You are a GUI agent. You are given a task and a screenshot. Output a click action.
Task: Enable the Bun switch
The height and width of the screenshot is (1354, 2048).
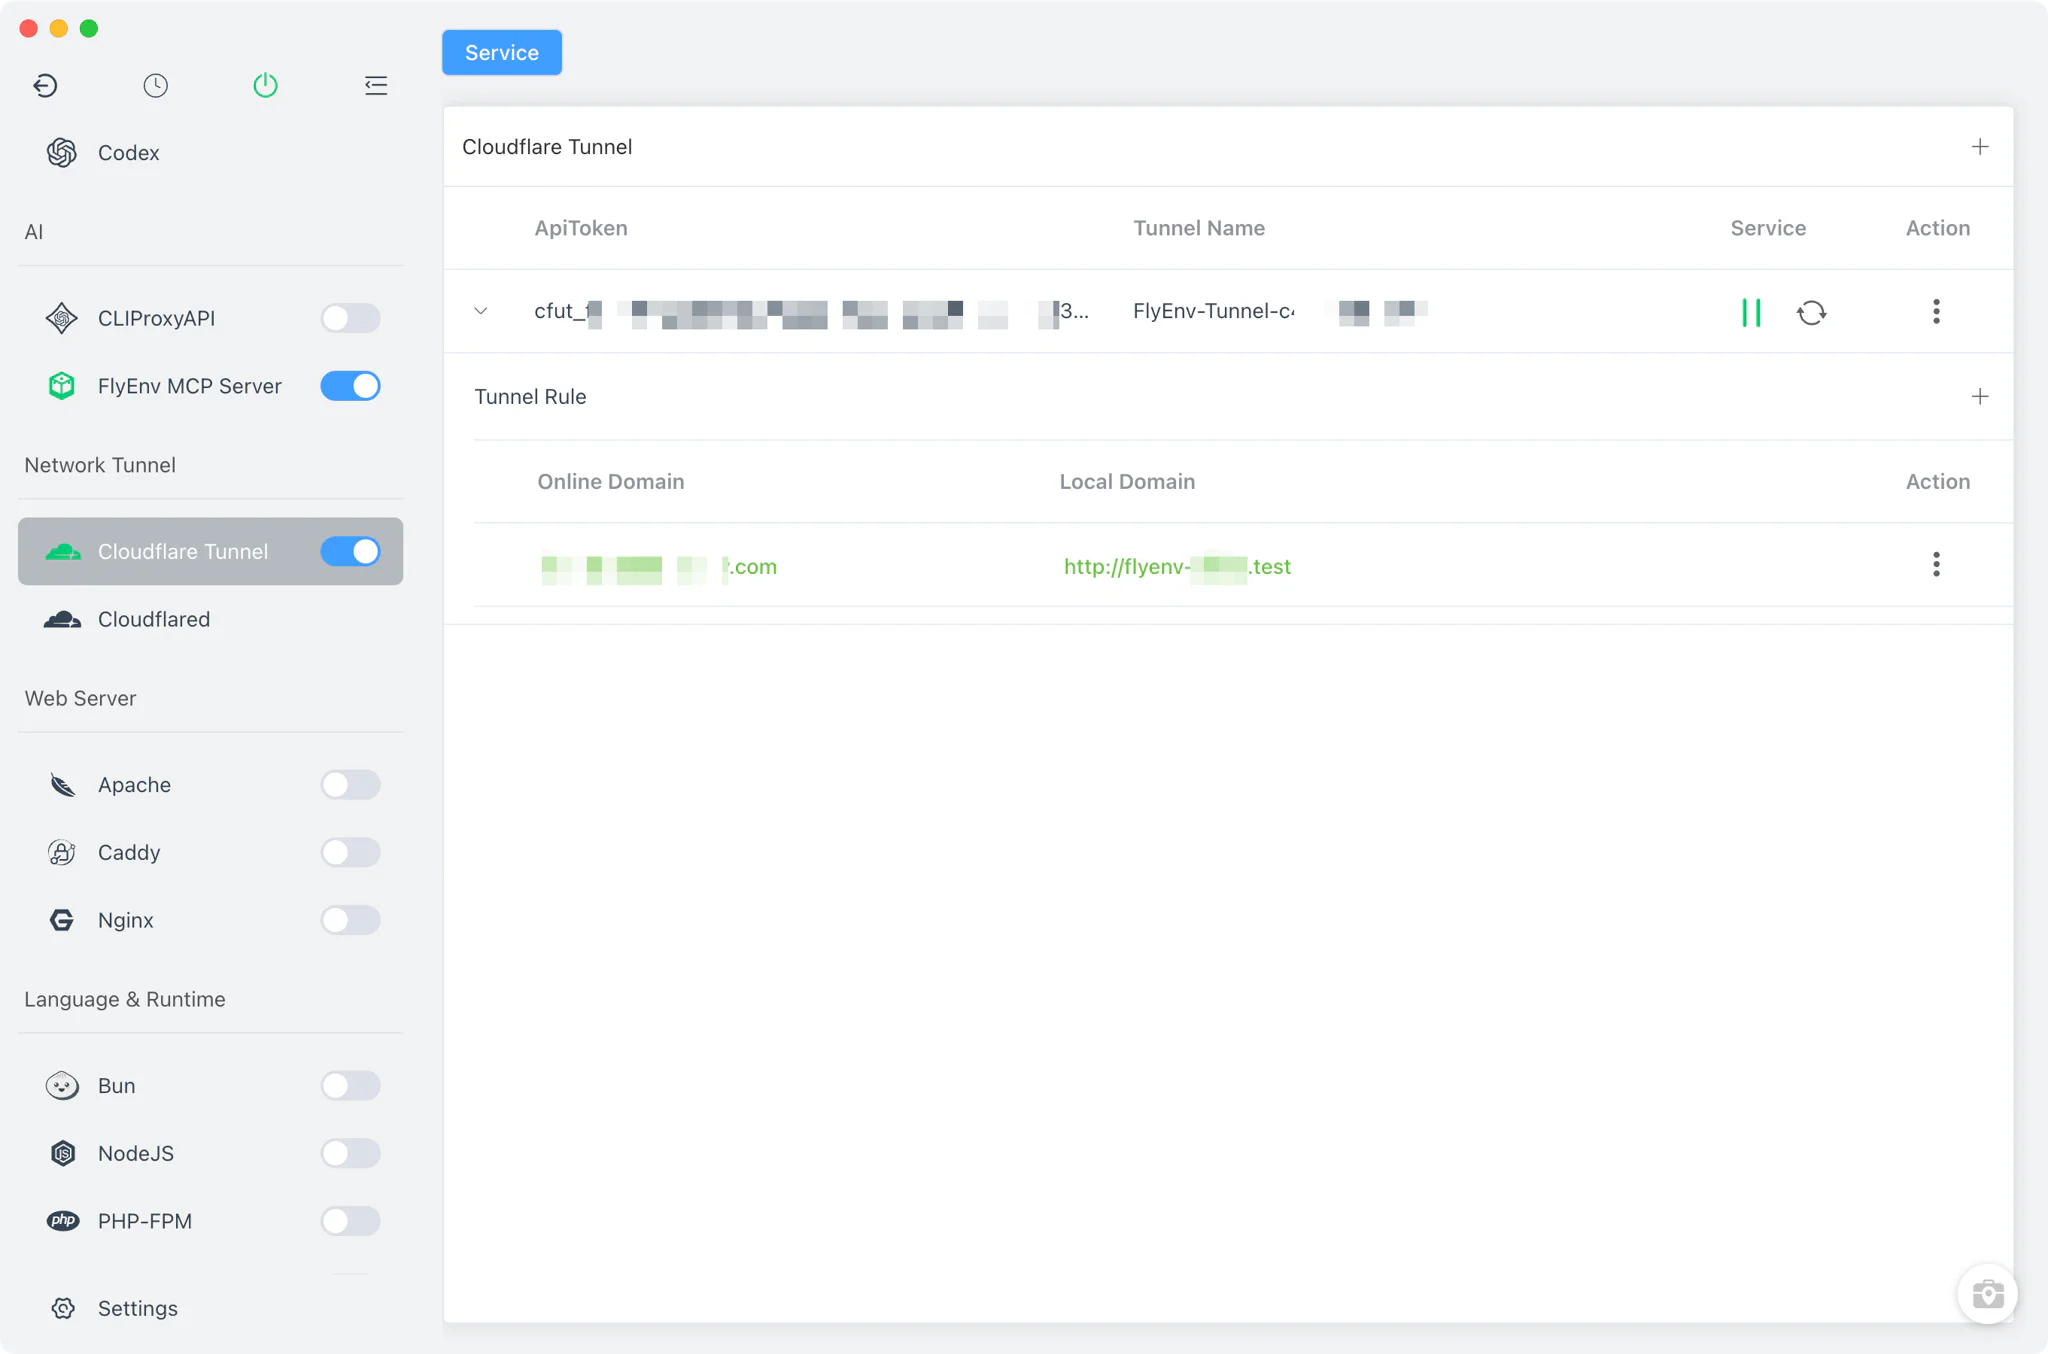click(x=350, y=1086)
